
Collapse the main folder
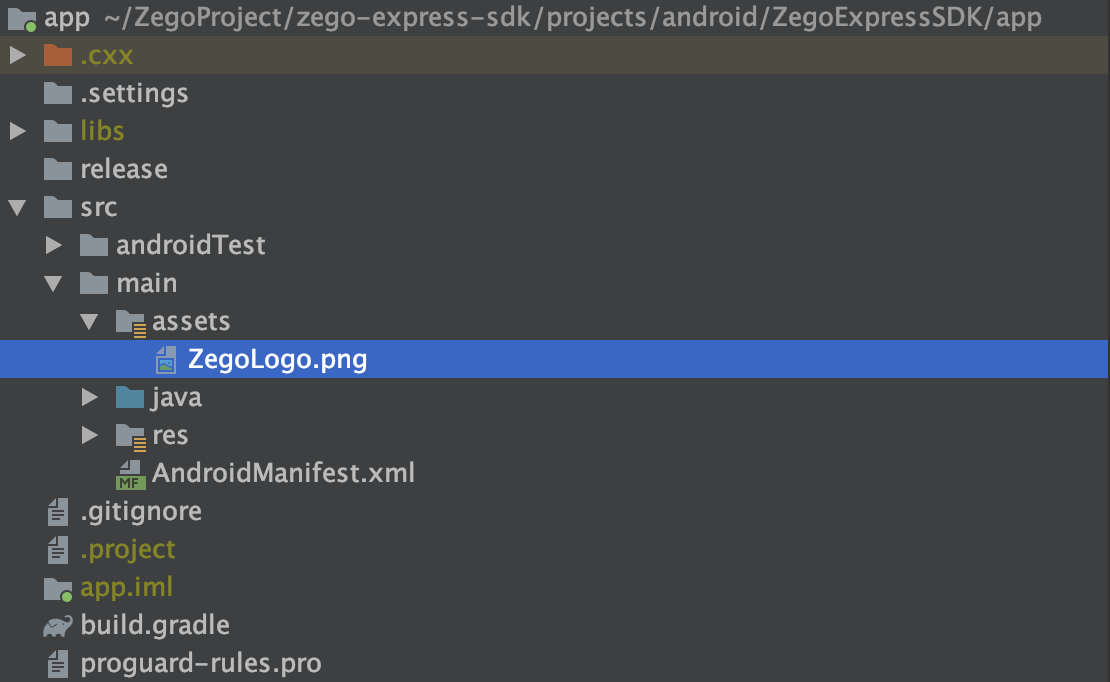(53, 283)
